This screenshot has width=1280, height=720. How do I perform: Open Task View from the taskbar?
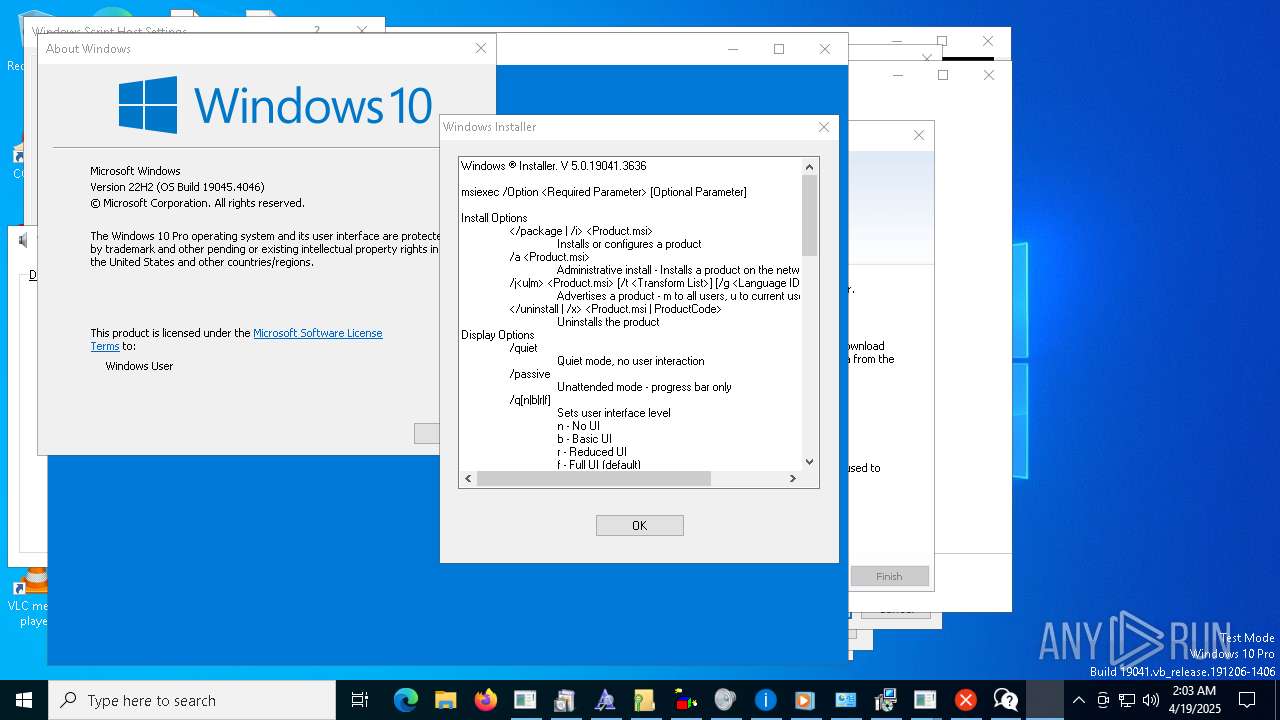360,700
